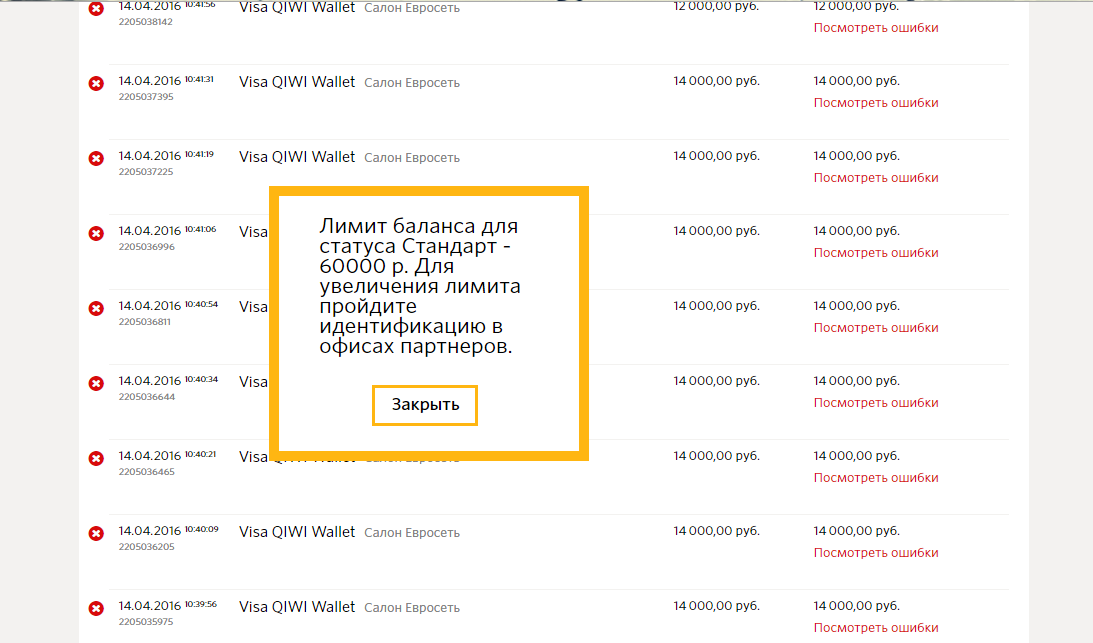Click the failed status icon for transaction 2205036465
Image resolution: width=1093 pixels, height=643 pixels.
click(x=96, y=458)
